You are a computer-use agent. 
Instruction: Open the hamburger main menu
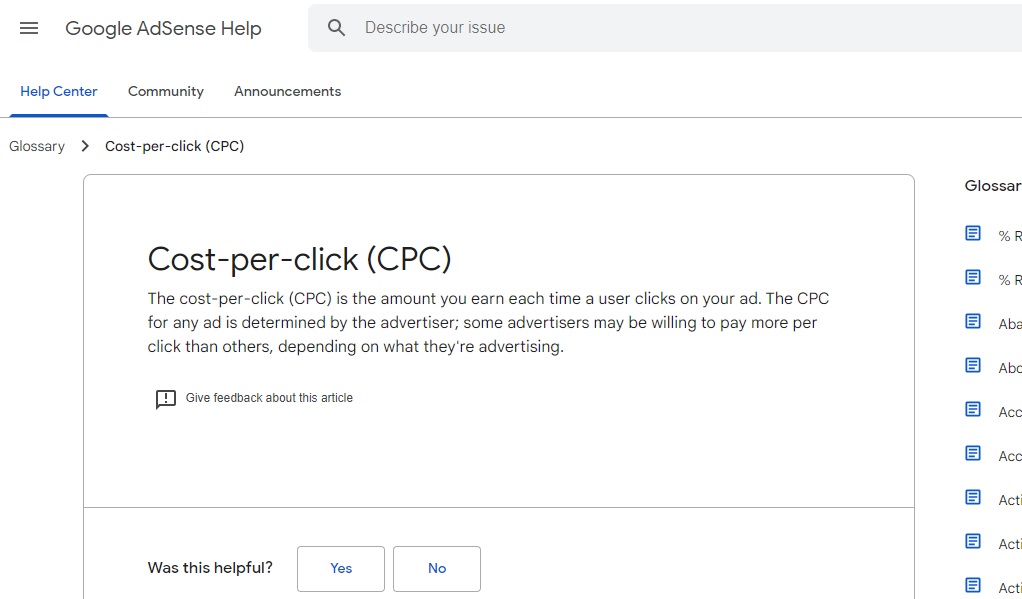[29, 28]
